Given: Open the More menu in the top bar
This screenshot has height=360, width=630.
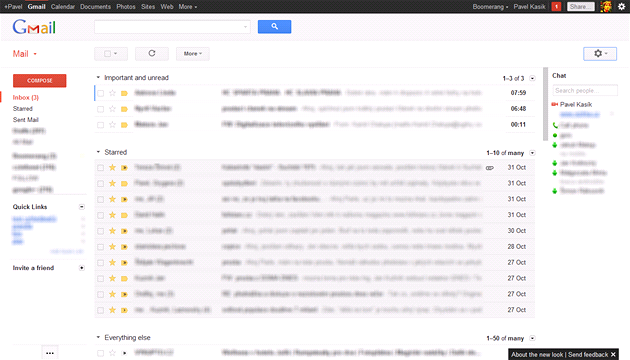Looking at the screenshot, I should pos(188,7).
